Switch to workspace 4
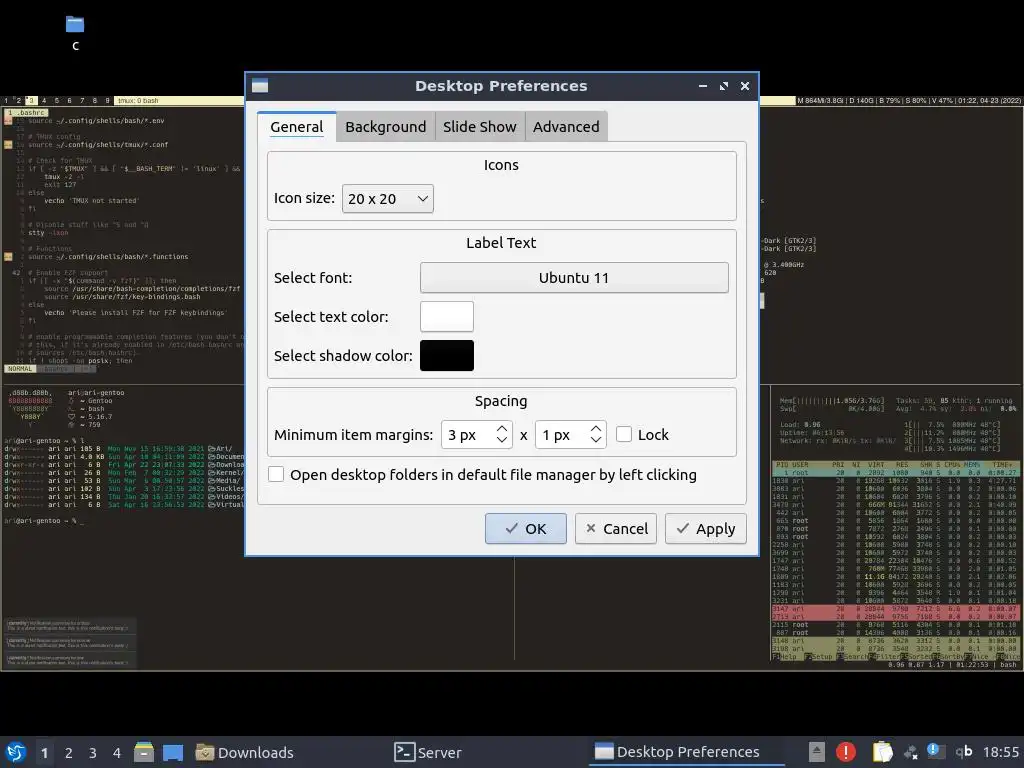 click(117, 753)
